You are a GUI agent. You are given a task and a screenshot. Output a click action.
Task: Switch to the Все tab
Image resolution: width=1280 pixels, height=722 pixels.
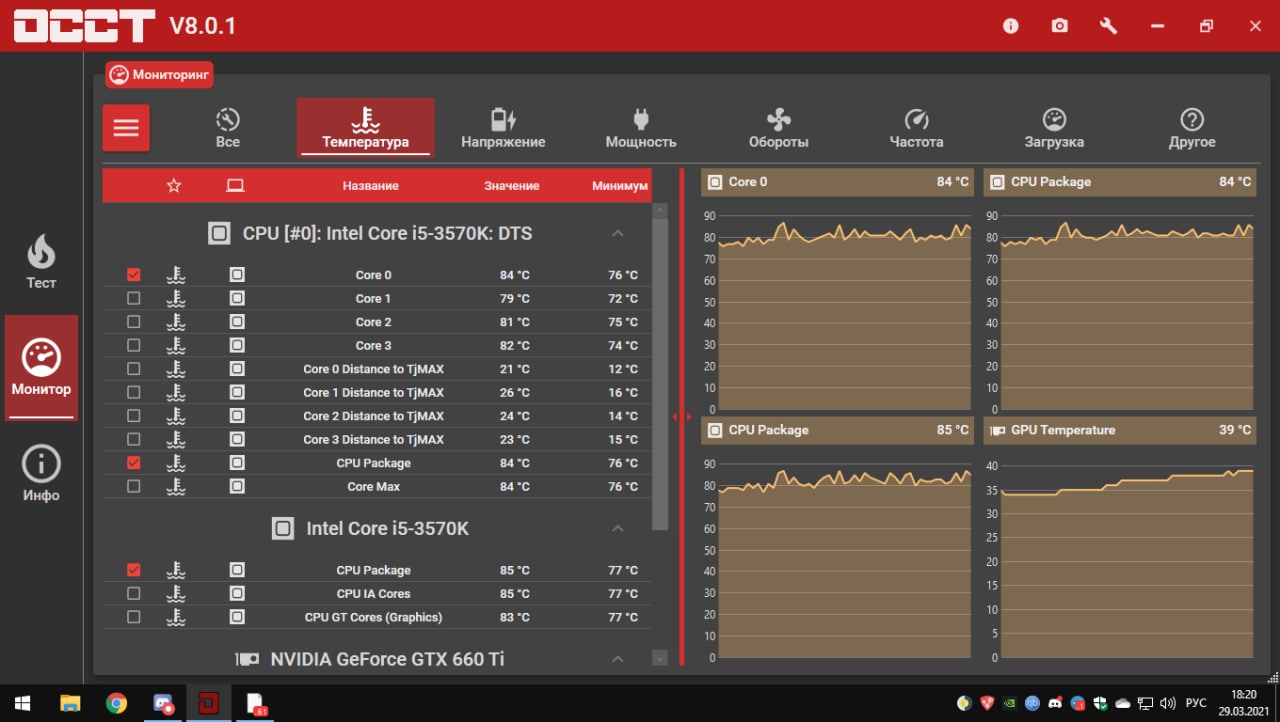[228, 128]
